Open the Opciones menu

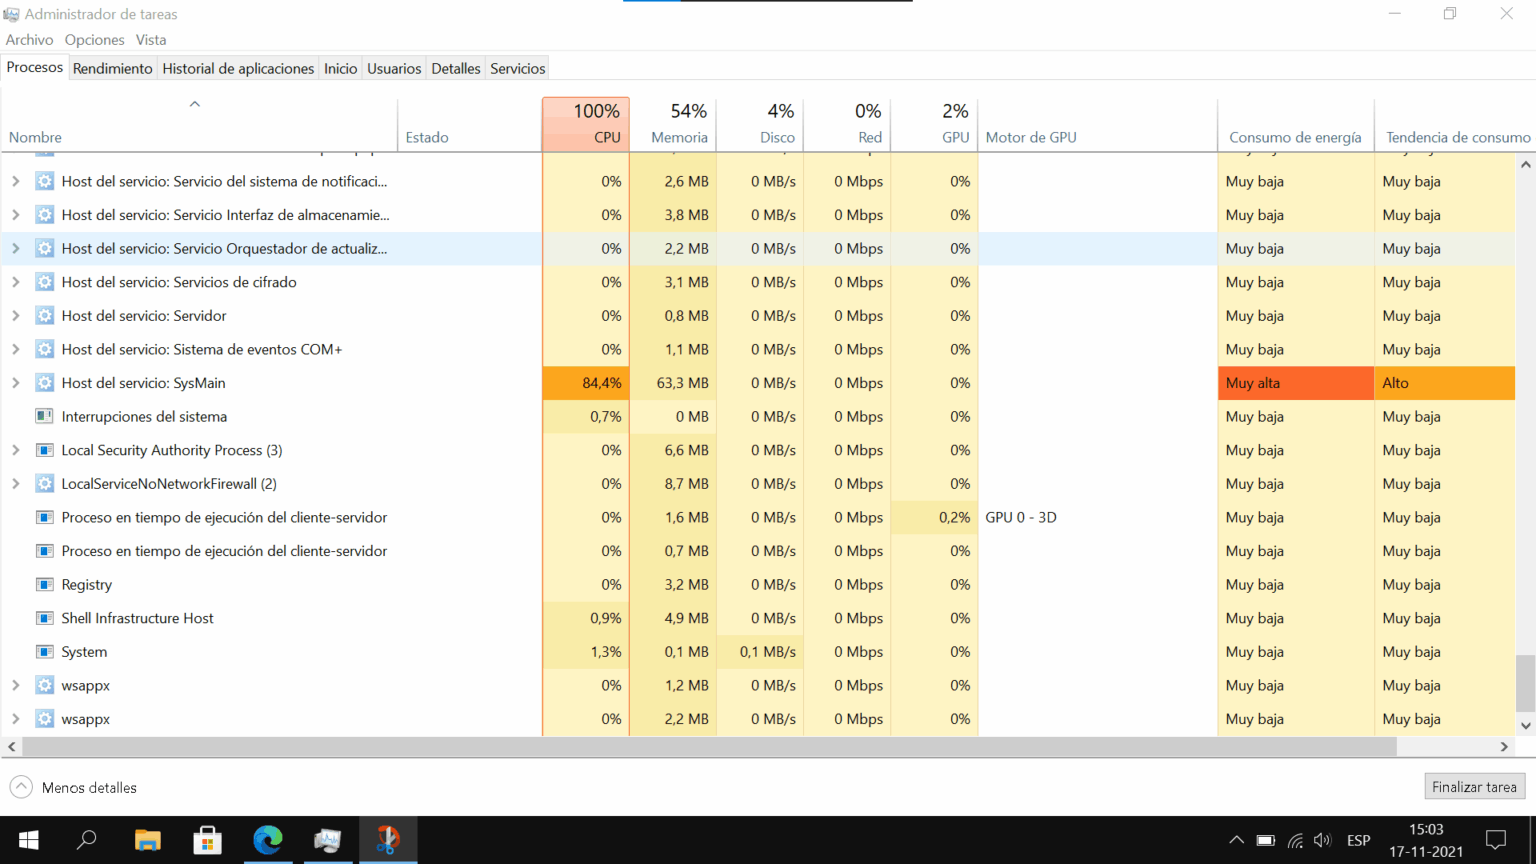94,39
